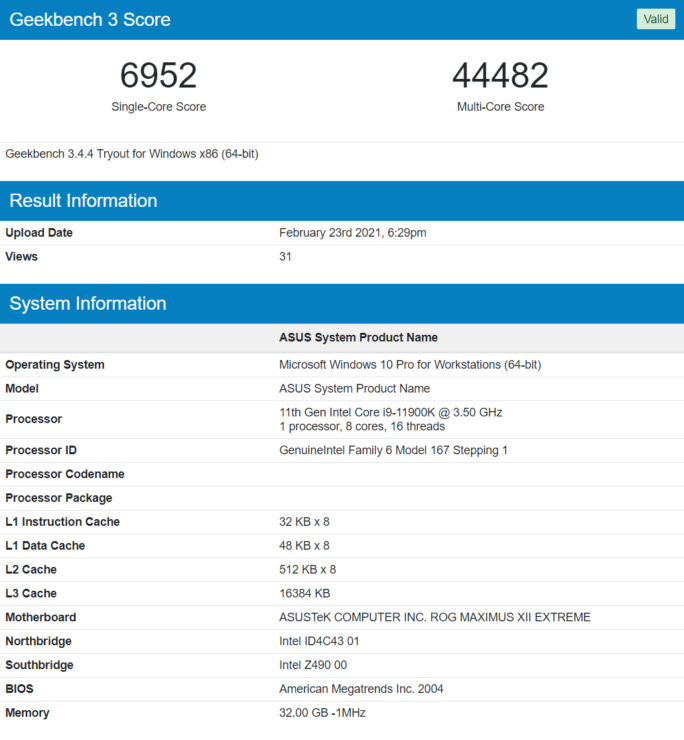The height and width of the screenshot is (740, 684).
Task: Click the Processor Package label
Action: coord(59,498)
